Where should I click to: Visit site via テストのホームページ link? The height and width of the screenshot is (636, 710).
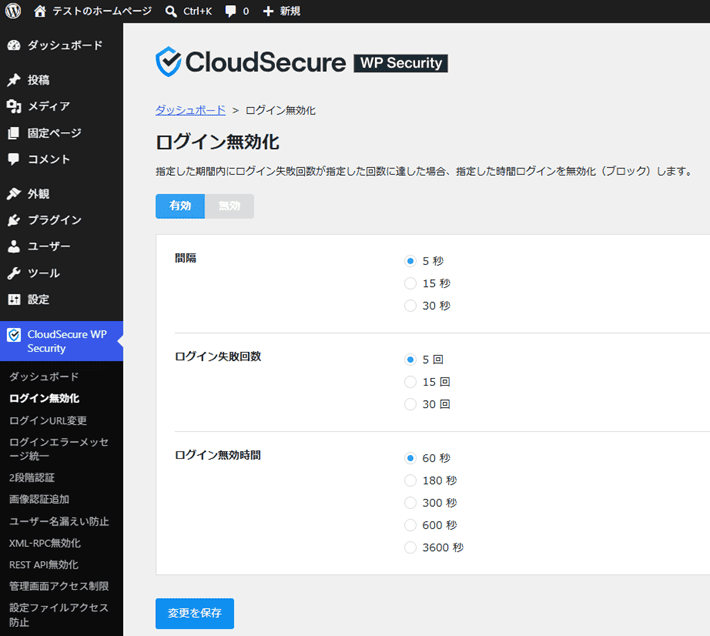tap(102, 11)
